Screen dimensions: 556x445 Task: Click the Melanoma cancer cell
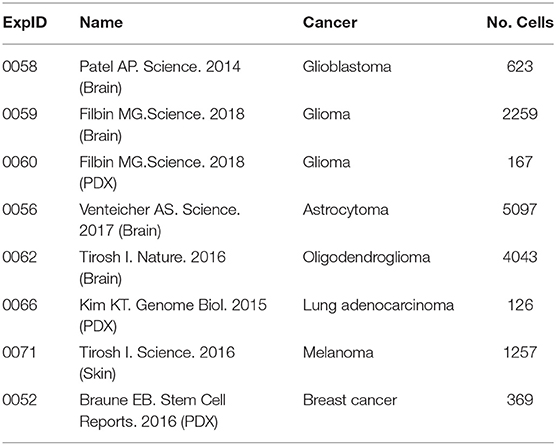tap(338, 352)
